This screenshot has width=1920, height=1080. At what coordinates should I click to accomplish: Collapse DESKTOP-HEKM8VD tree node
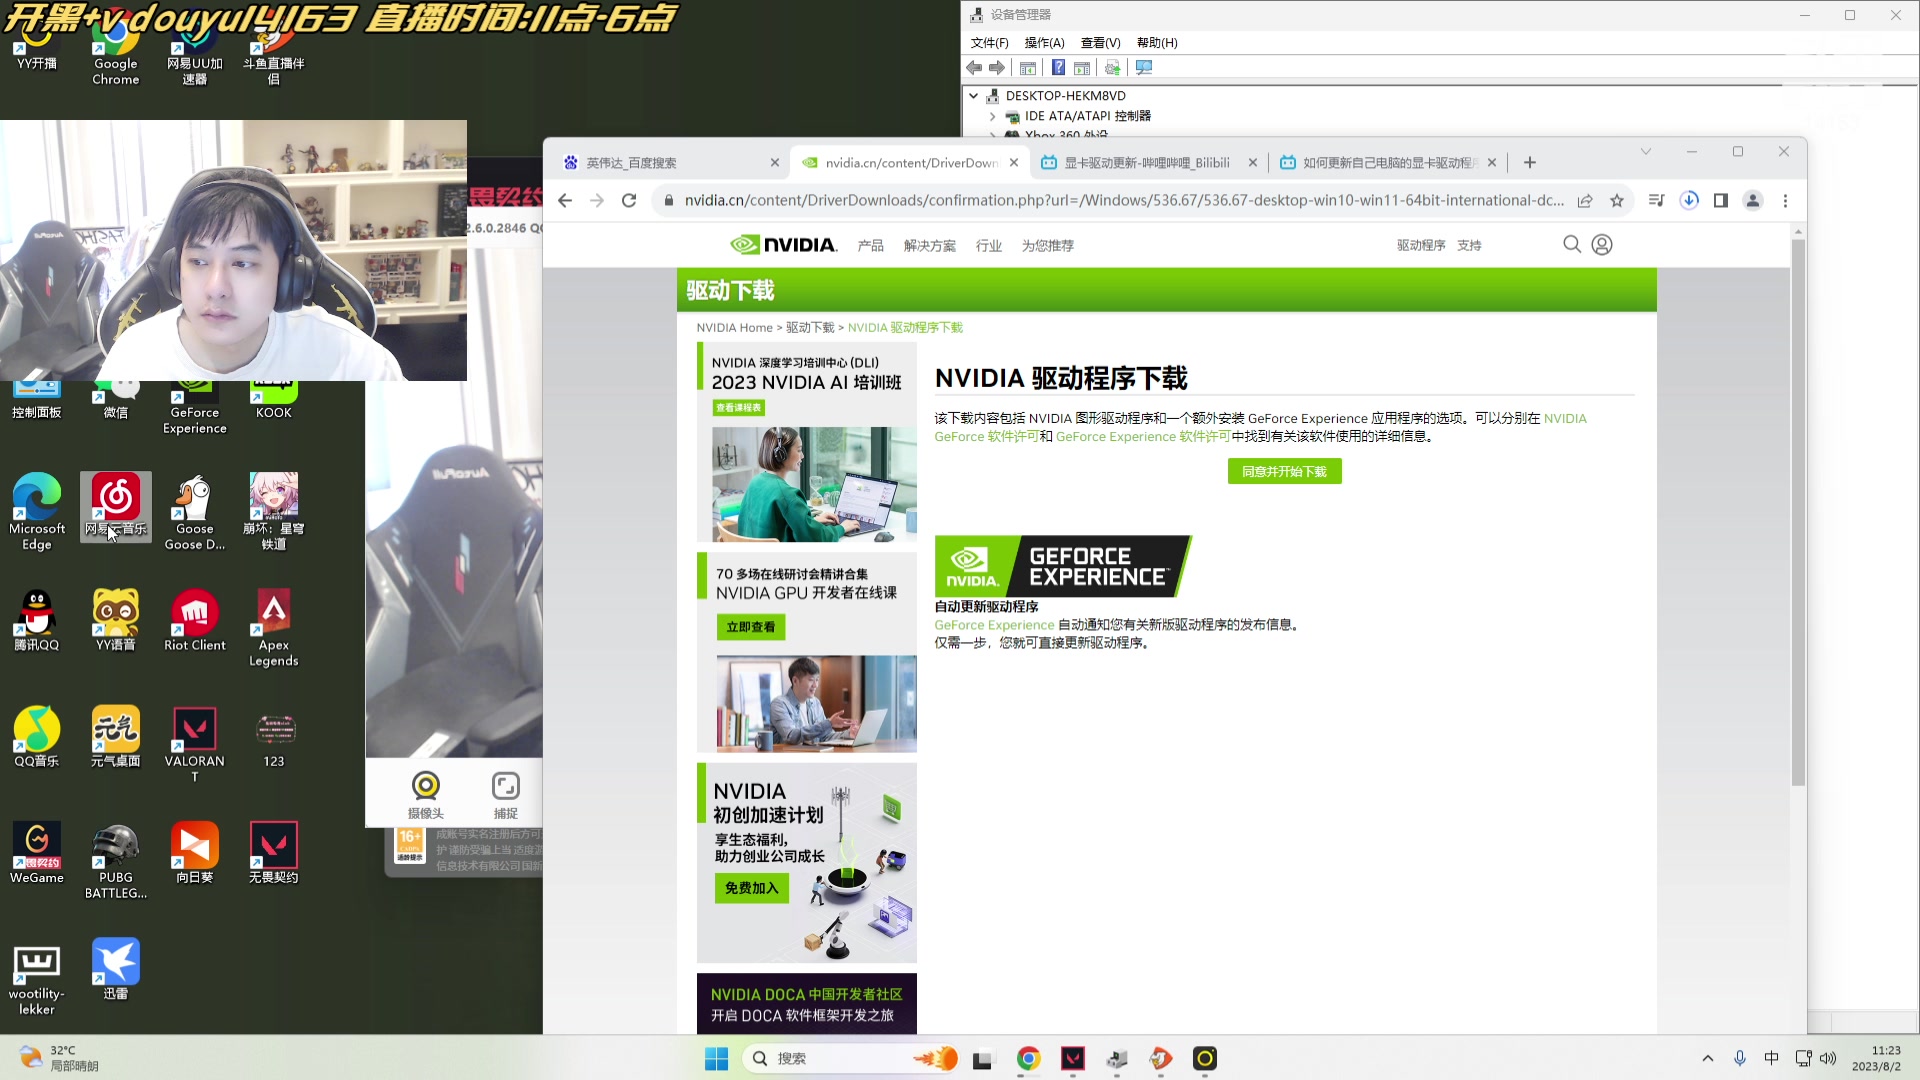[974, 96]
